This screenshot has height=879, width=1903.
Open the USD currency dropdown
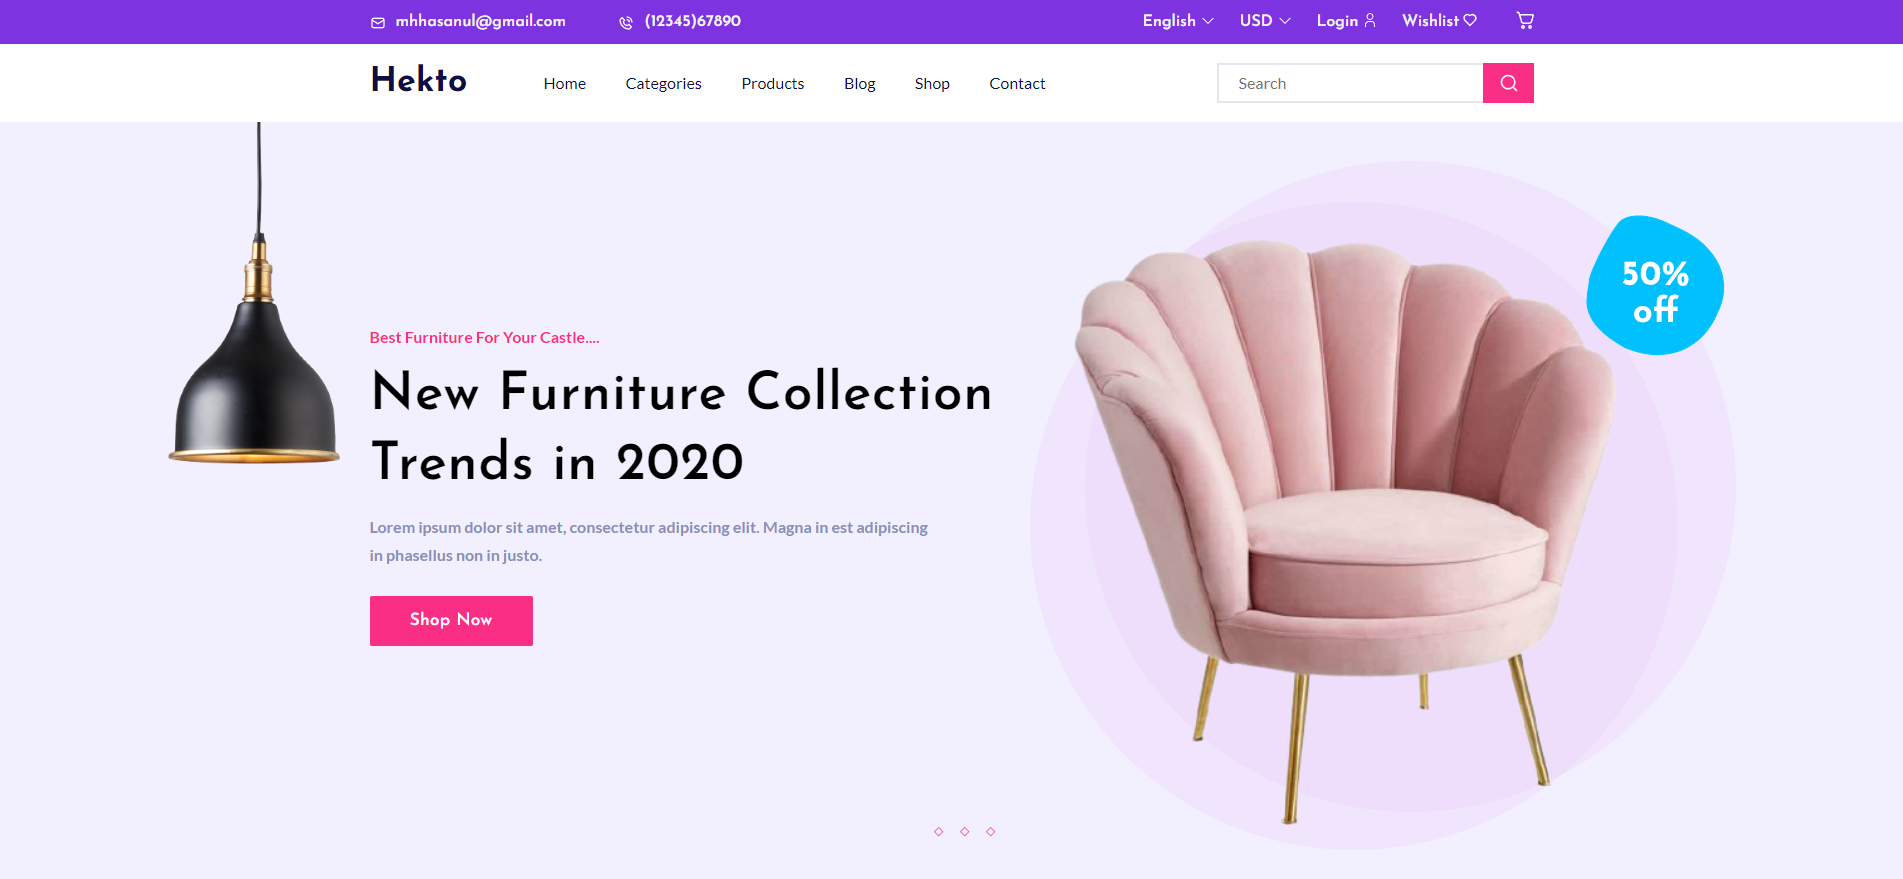[1265, 21]
